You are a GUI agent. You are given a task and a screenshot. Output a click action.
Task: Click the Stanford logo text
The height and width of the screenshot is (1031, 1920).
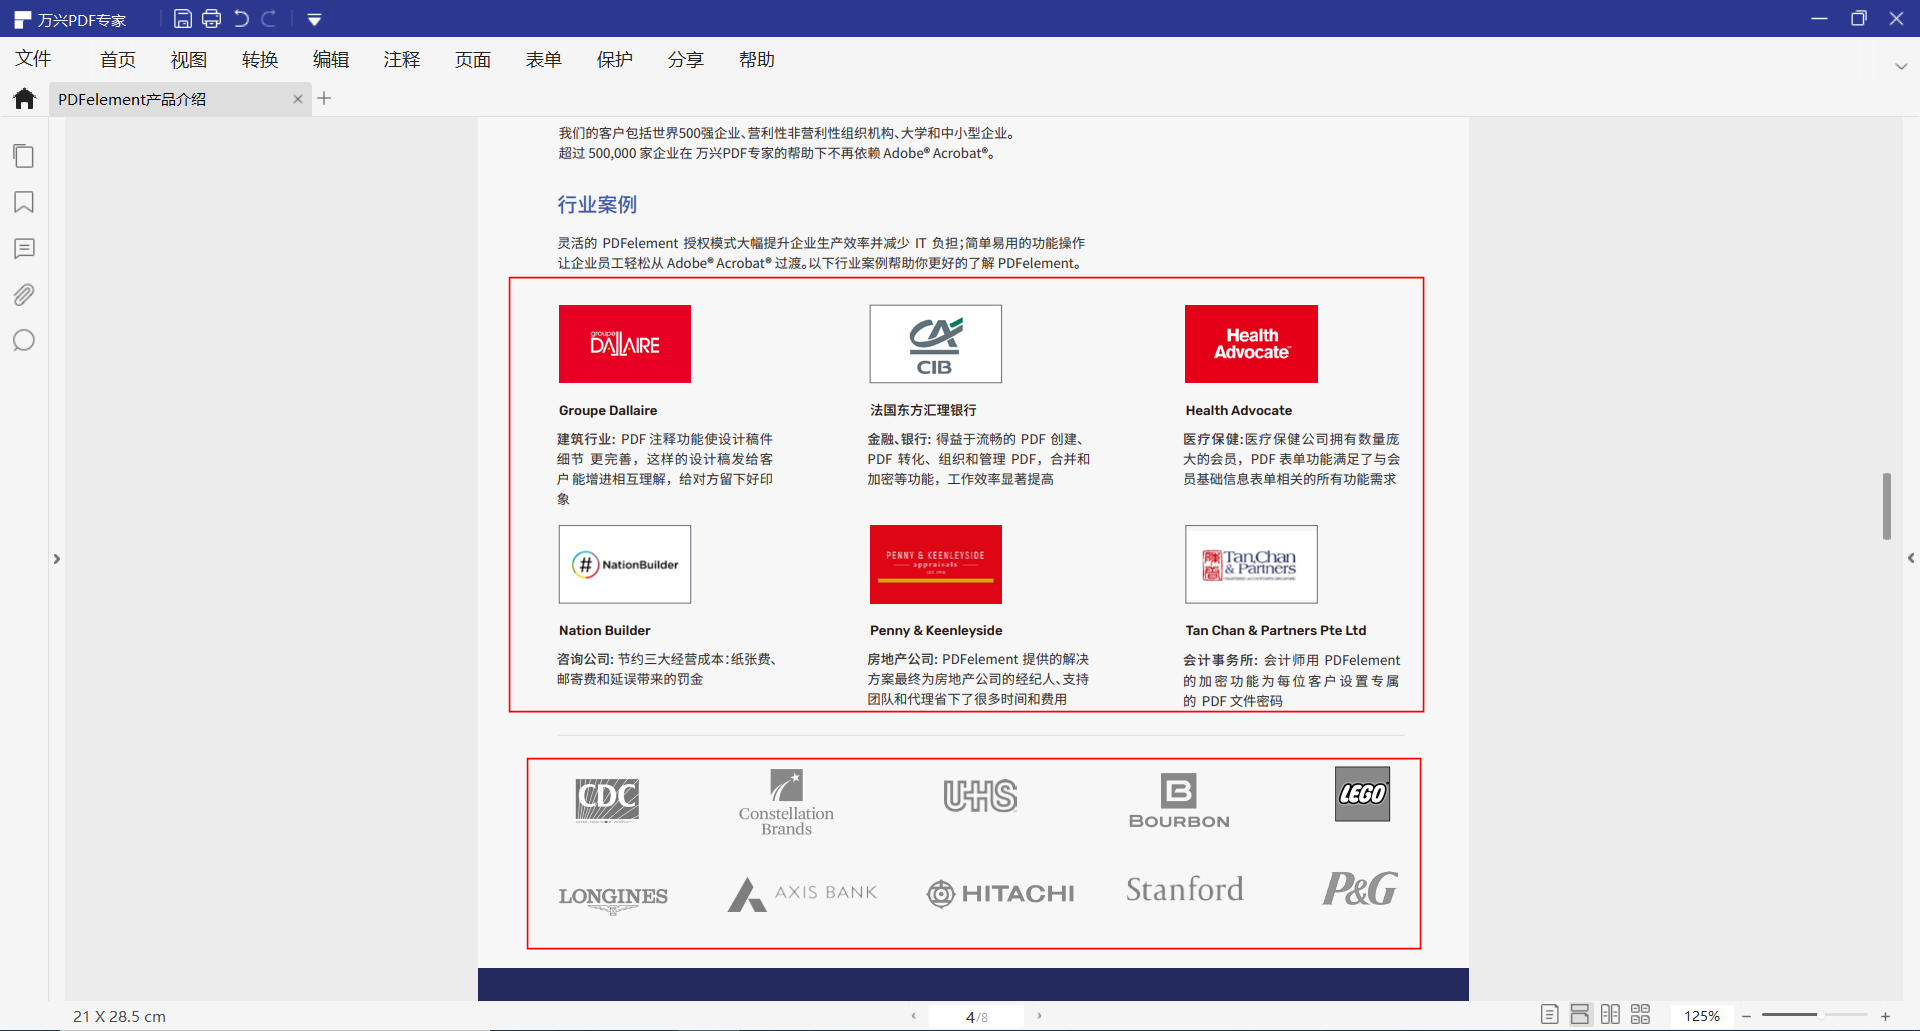[1185, 889]
